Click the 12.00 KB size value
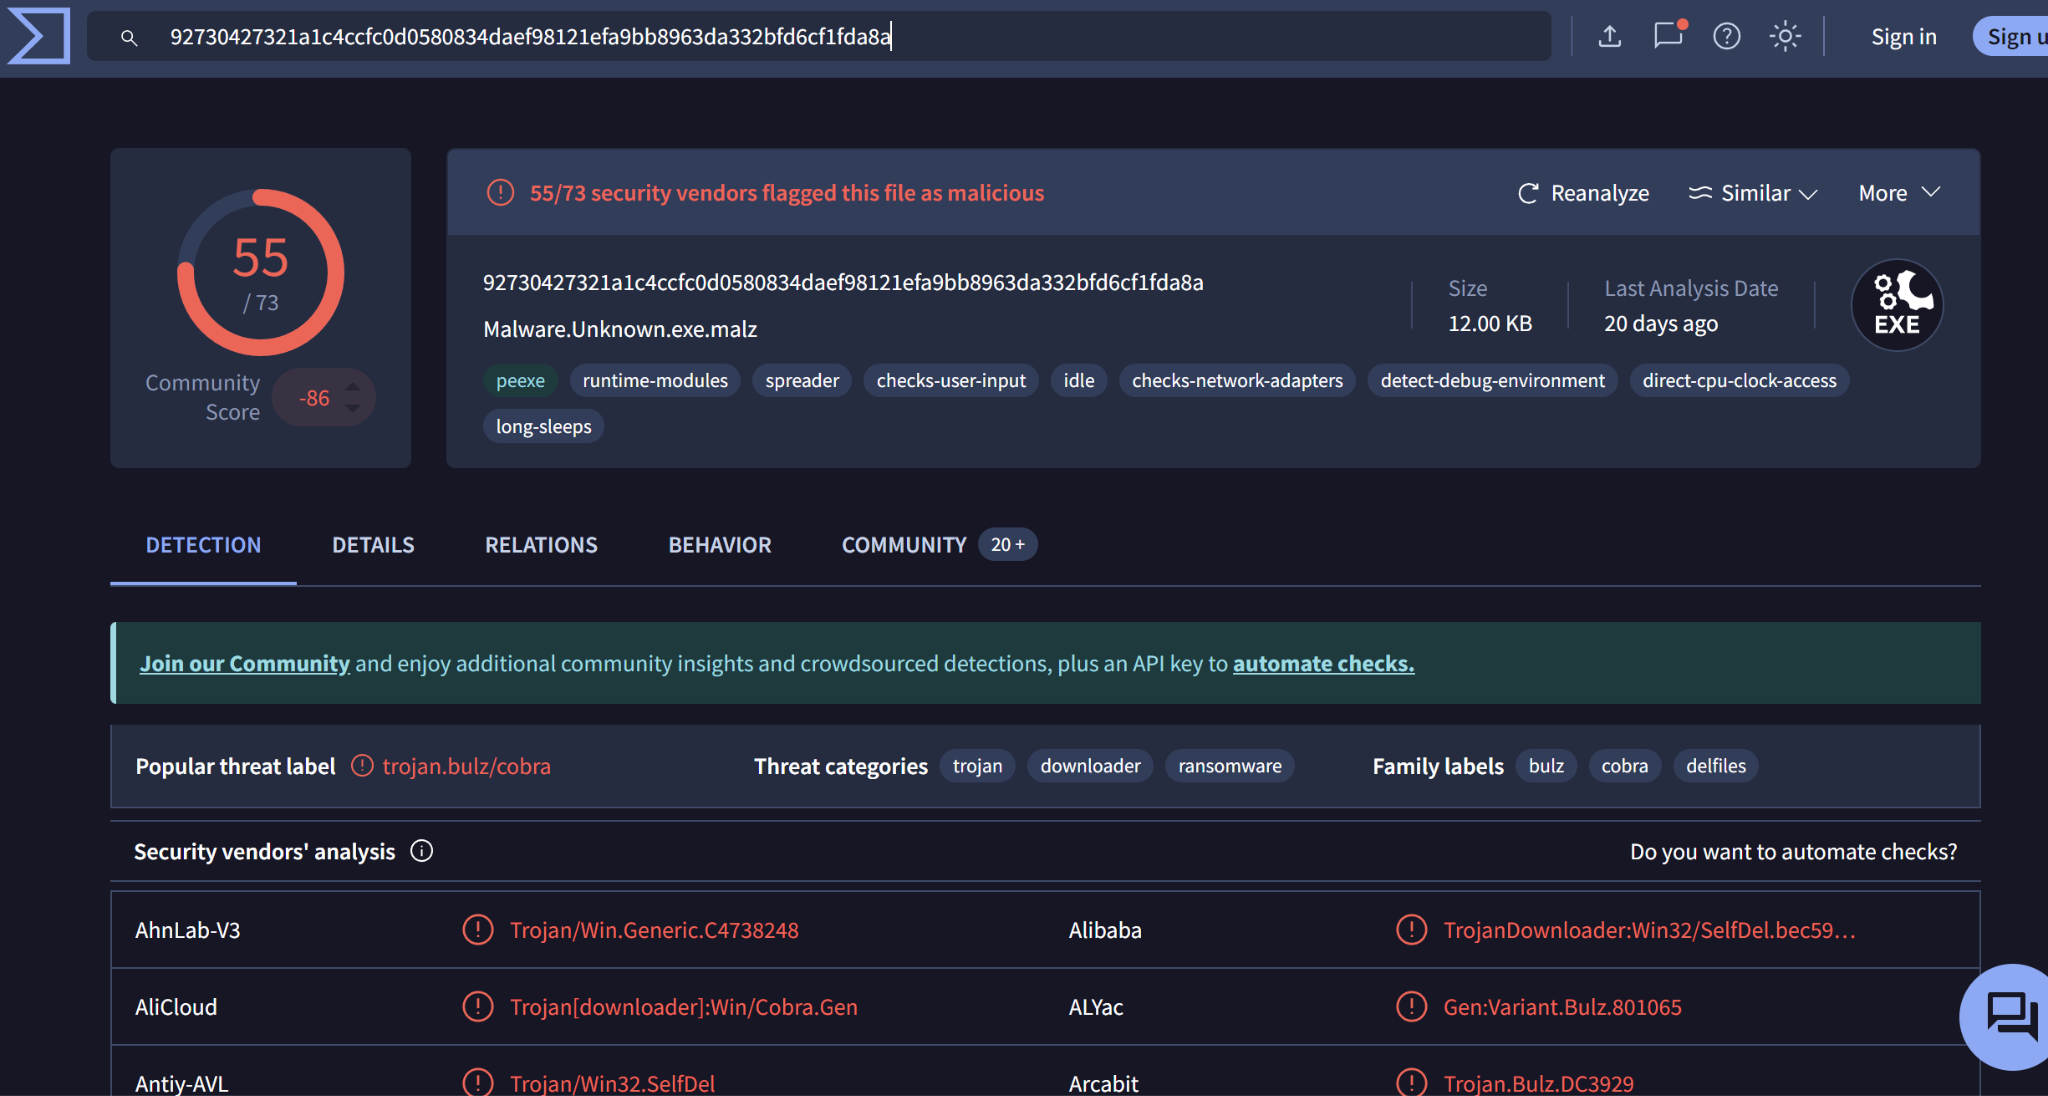Image resolution: width=2048 pixels, height=1096 pixels. pyautogui.click(x=1490, y=324)
